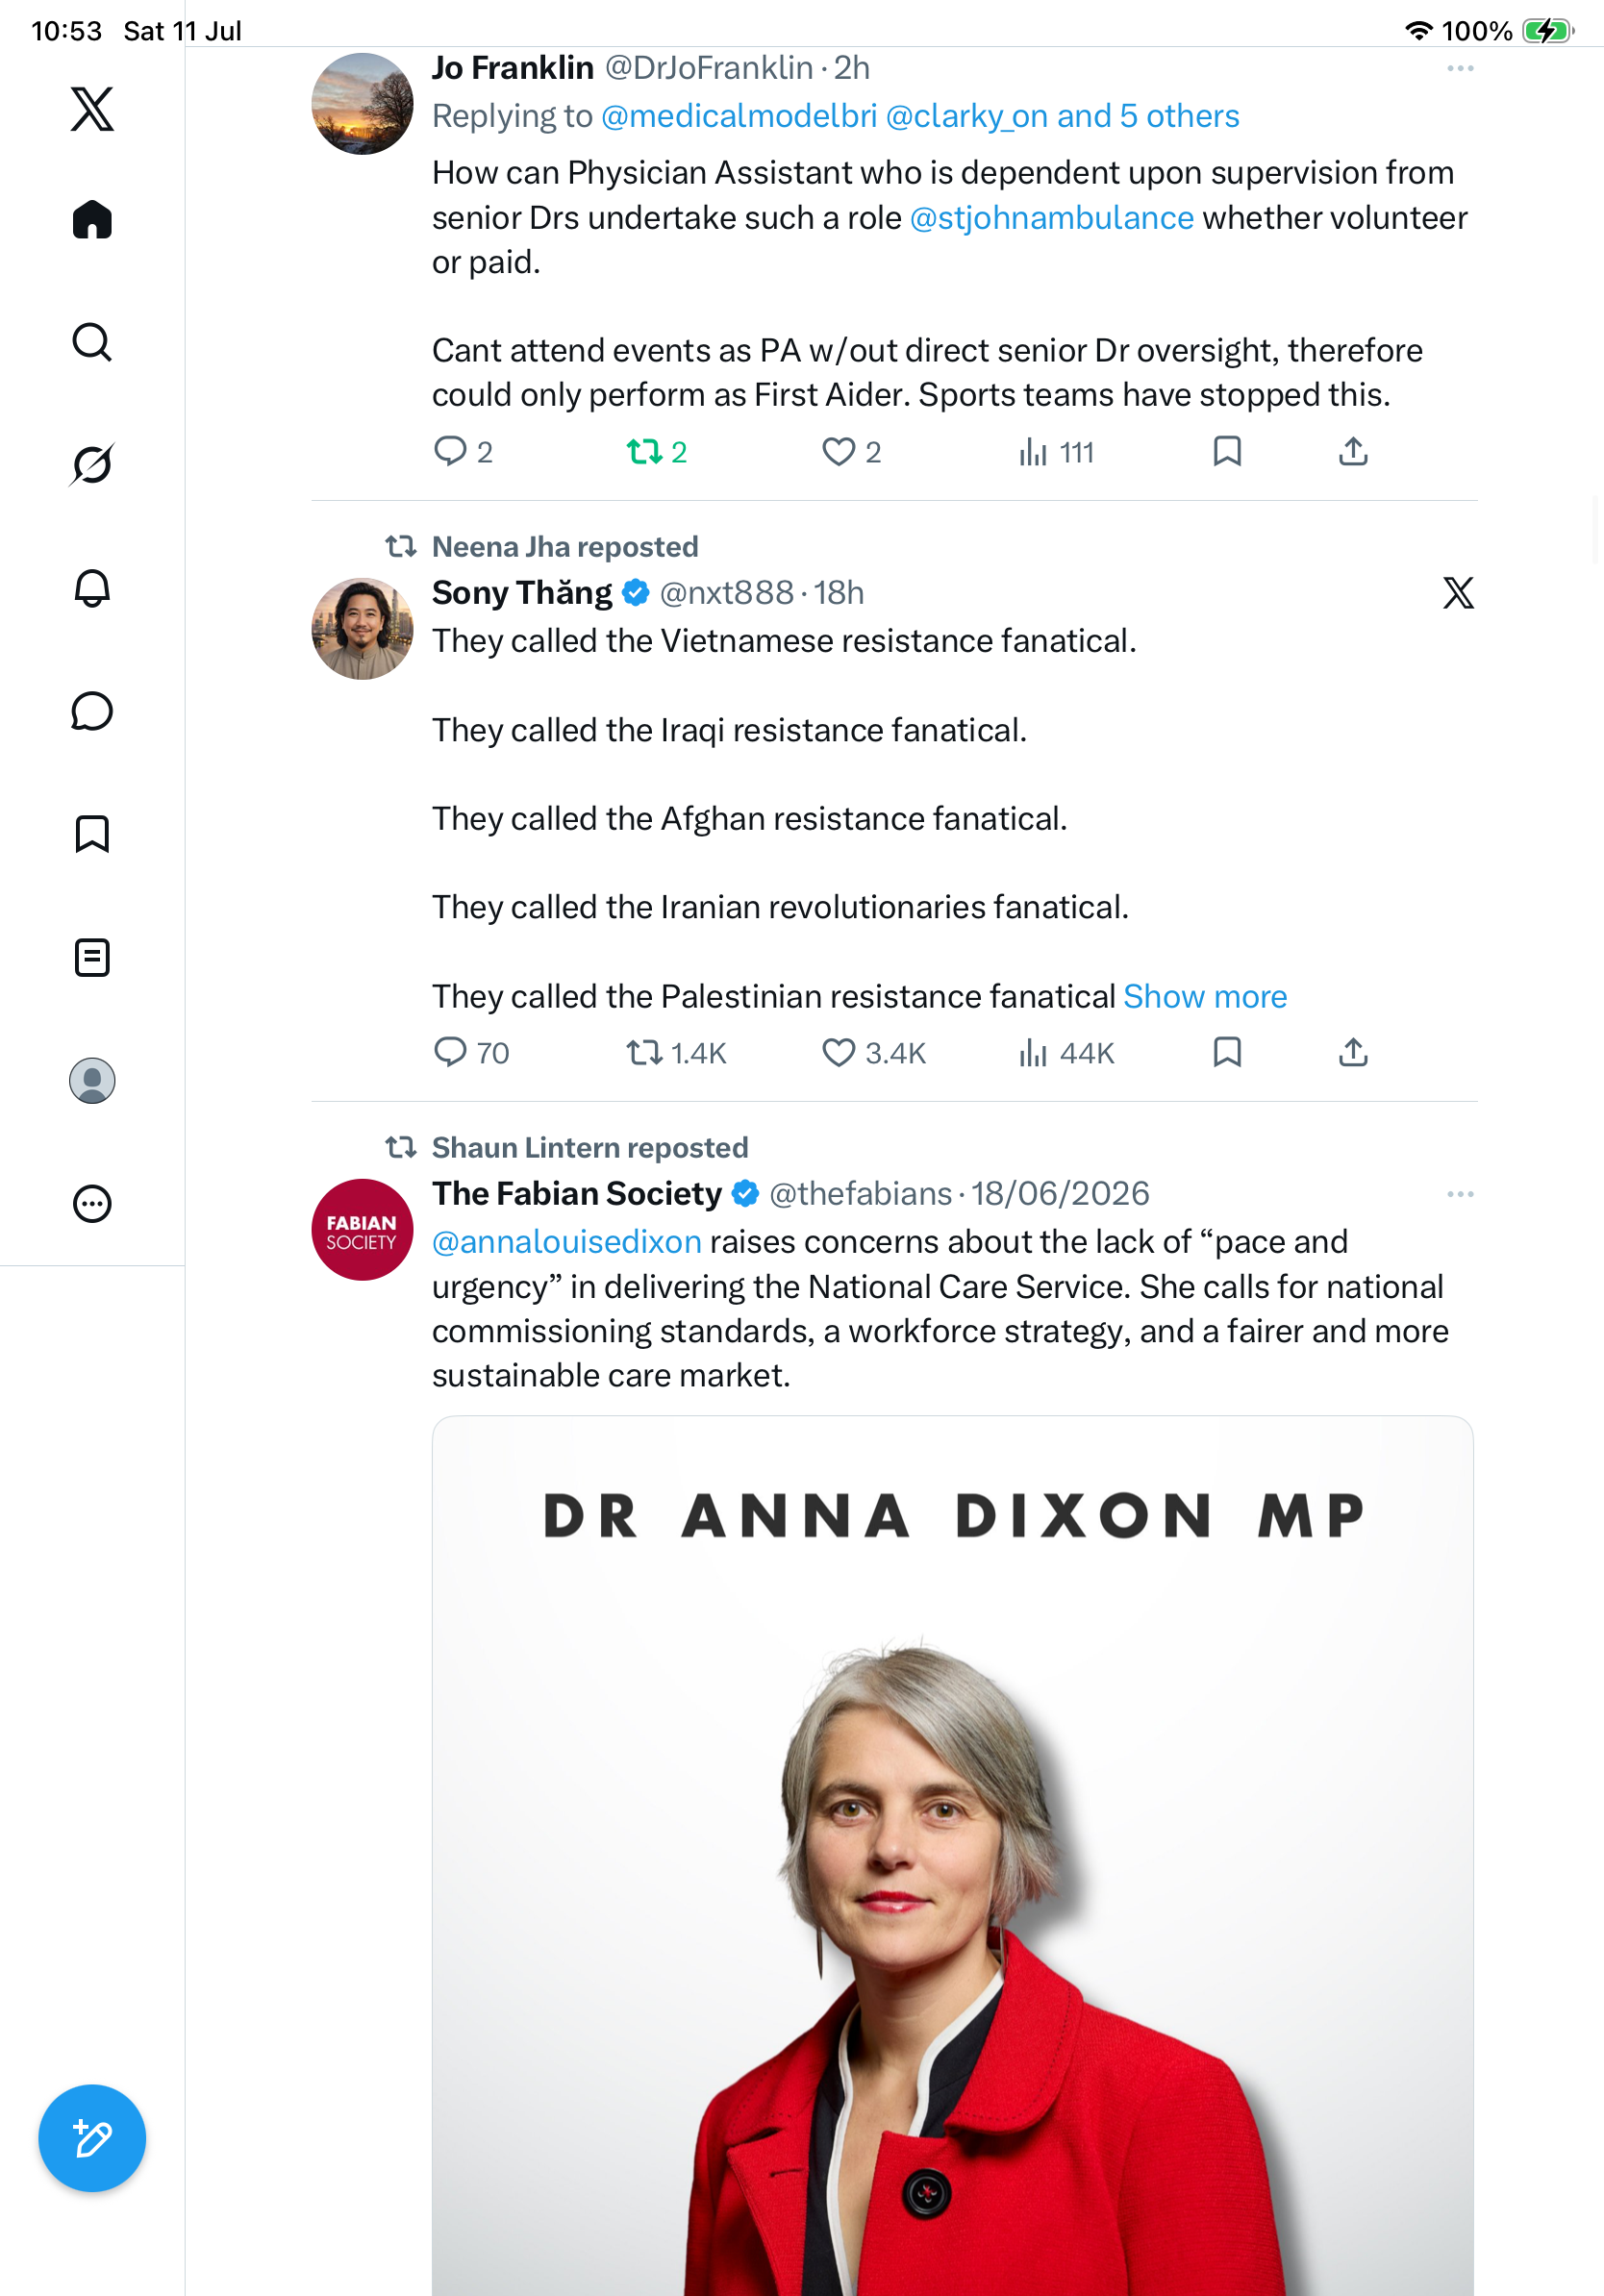This screenshot has height=2296, width=1604.
Task: Undo repost on Jo Franklin's tweet
Action: pyautogui.click(x=656, y=452)
